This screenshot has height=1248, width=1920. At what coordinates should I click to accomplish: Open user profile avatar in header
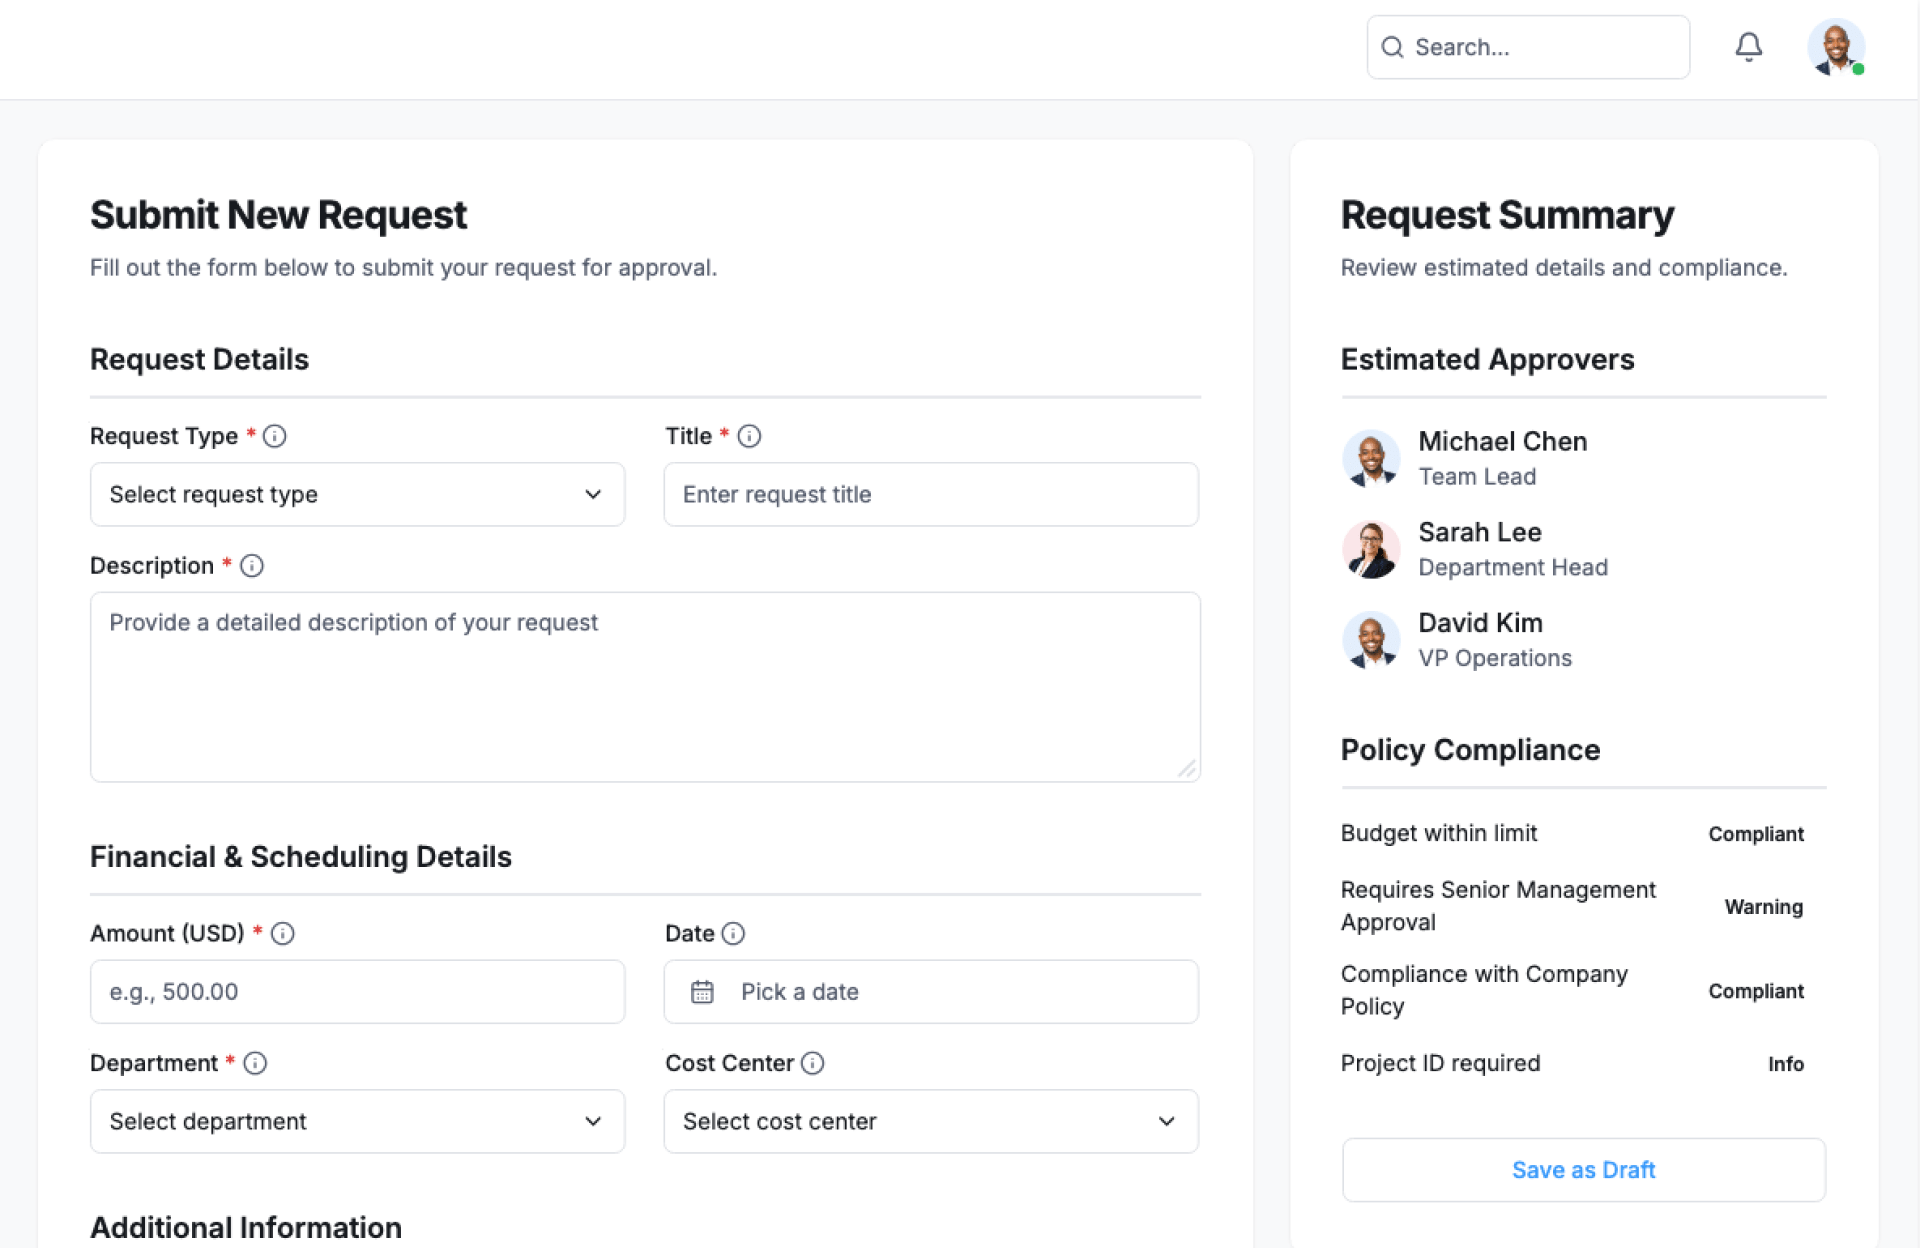click(1835, 47)
